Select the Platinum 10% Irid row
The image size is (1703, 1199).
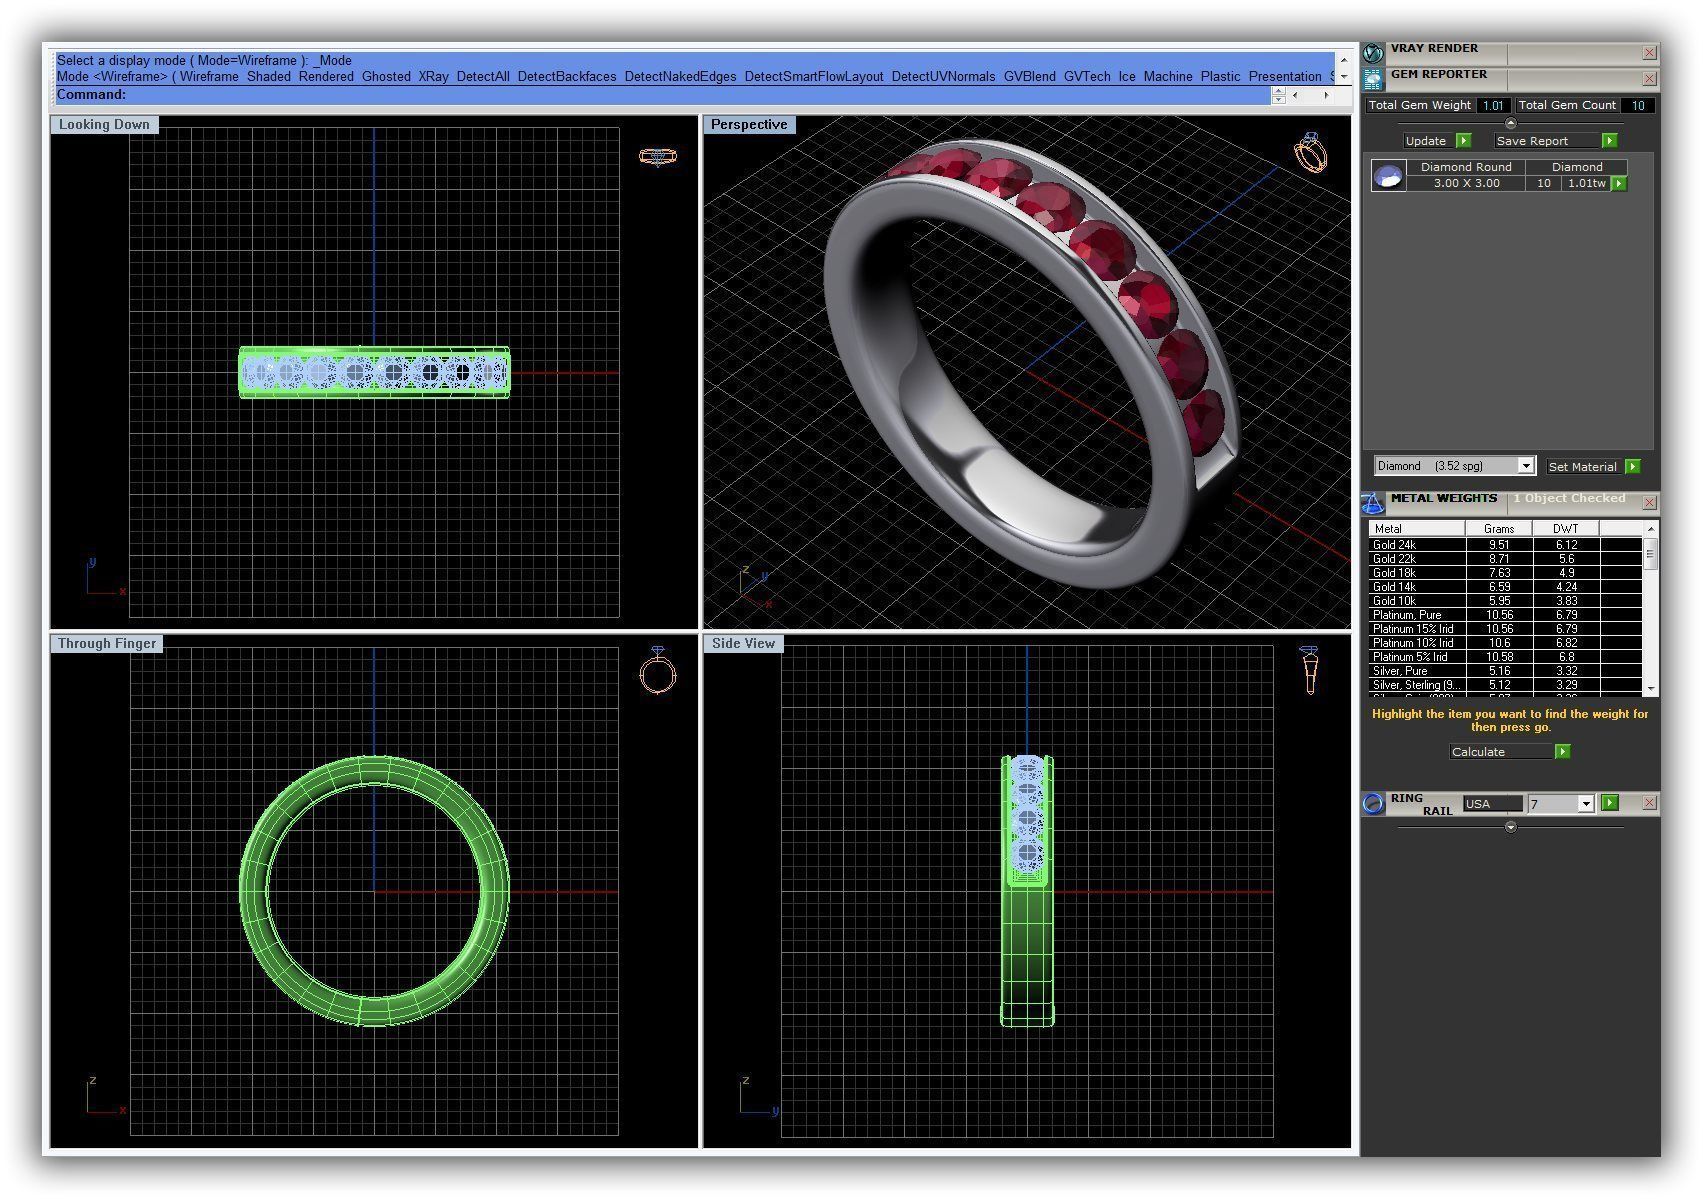point(1505,643)
